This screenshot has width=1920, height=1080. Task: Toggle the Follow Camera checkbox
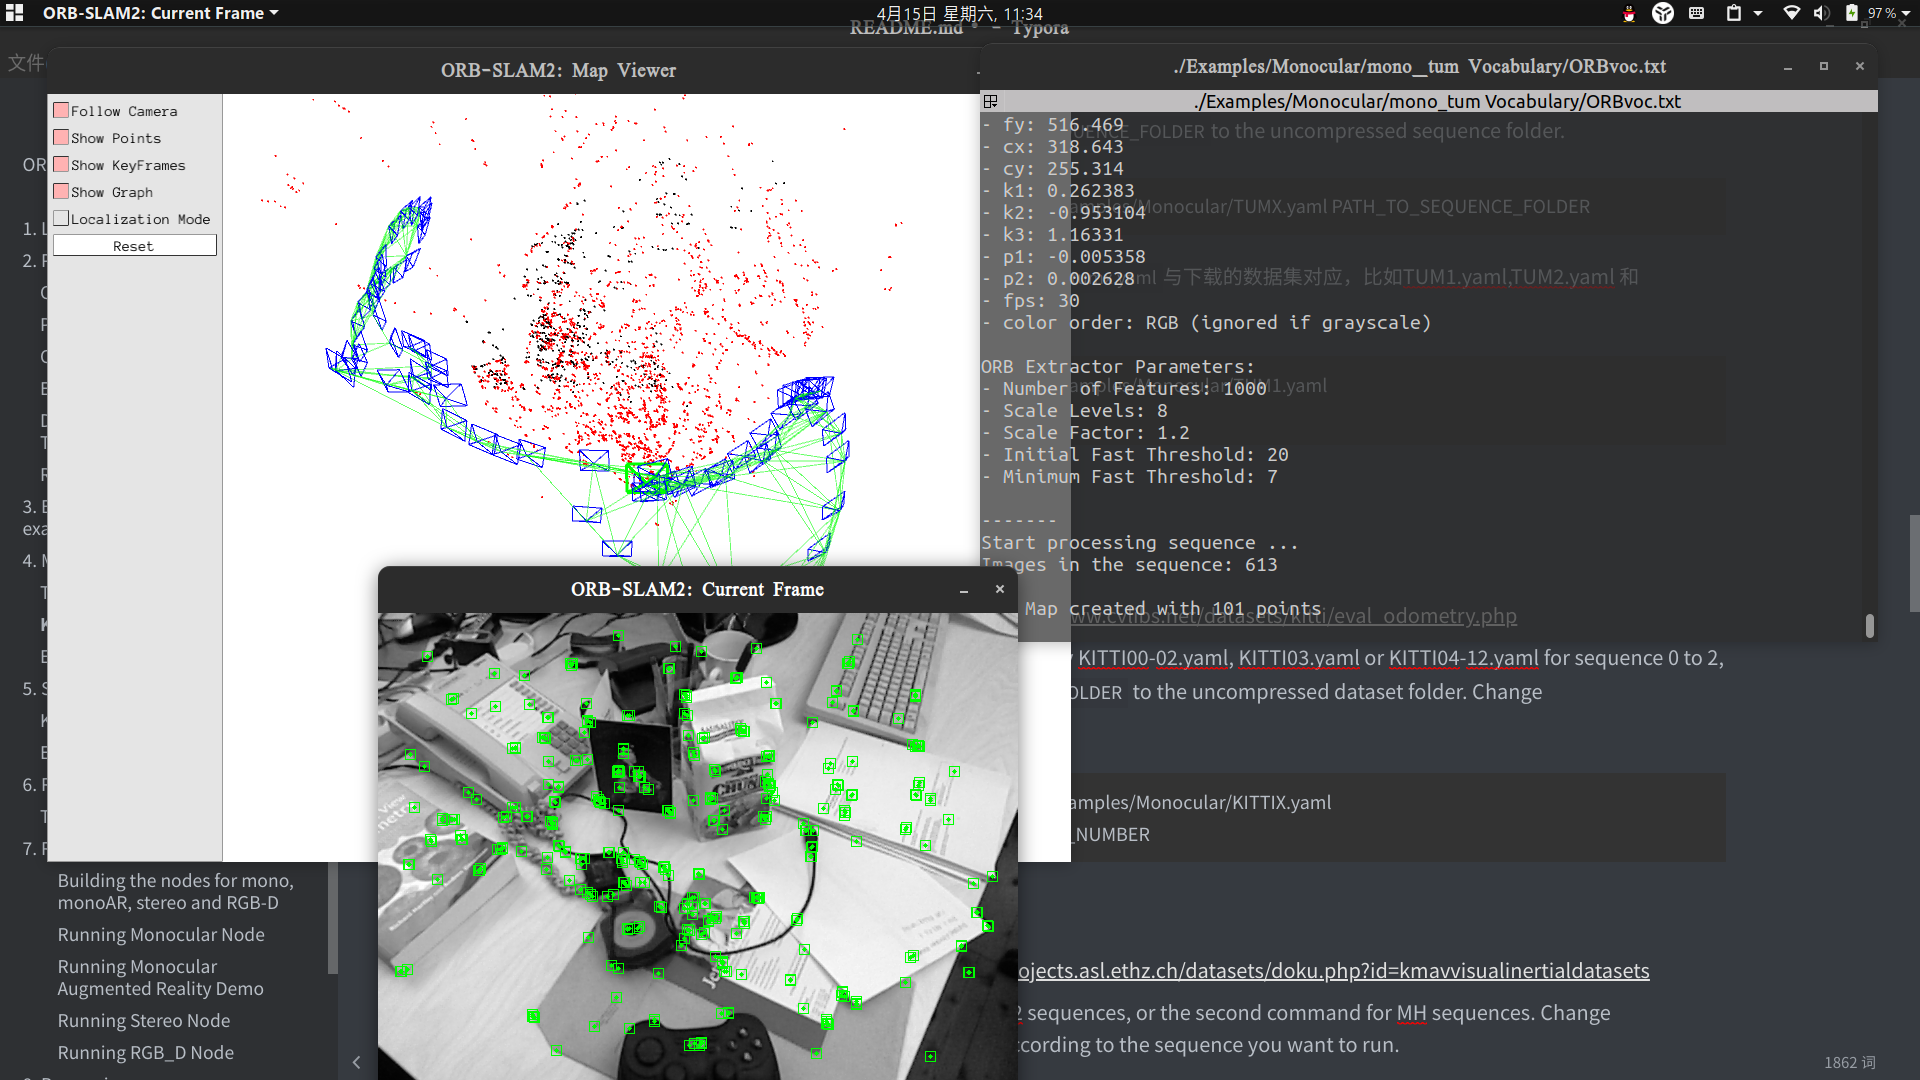click(x=61, y=110)
